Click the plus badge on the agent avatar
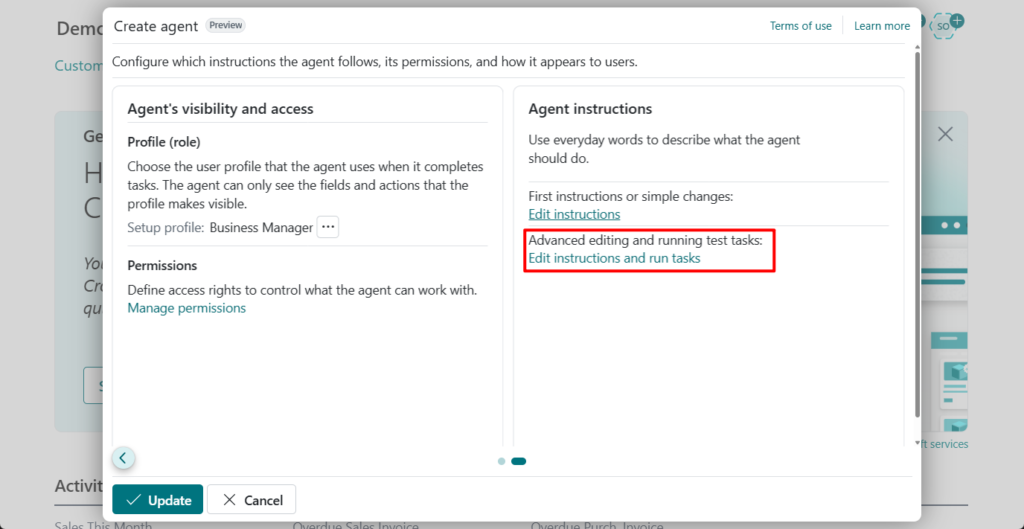 (x=957, y=19)
